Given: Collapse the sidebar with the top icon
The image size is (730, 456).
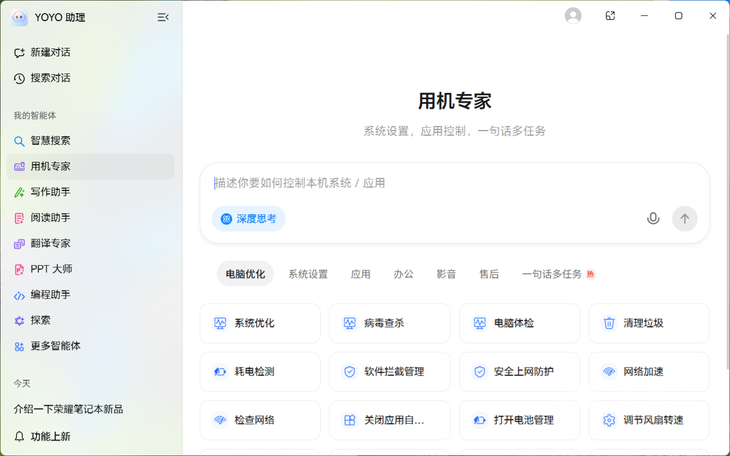Looking at the screenshot, I should click(x=163, y=17).
